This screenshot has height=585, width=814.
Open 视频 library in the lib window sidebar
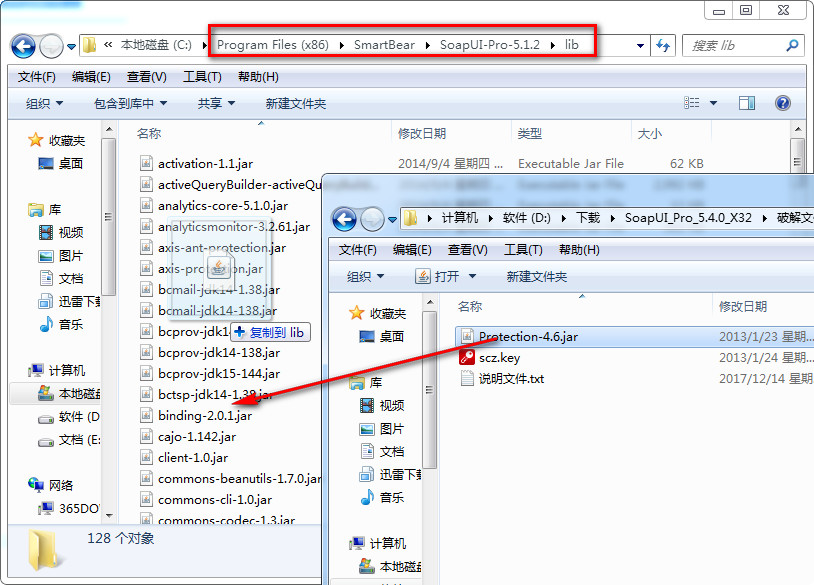point(61,232)
